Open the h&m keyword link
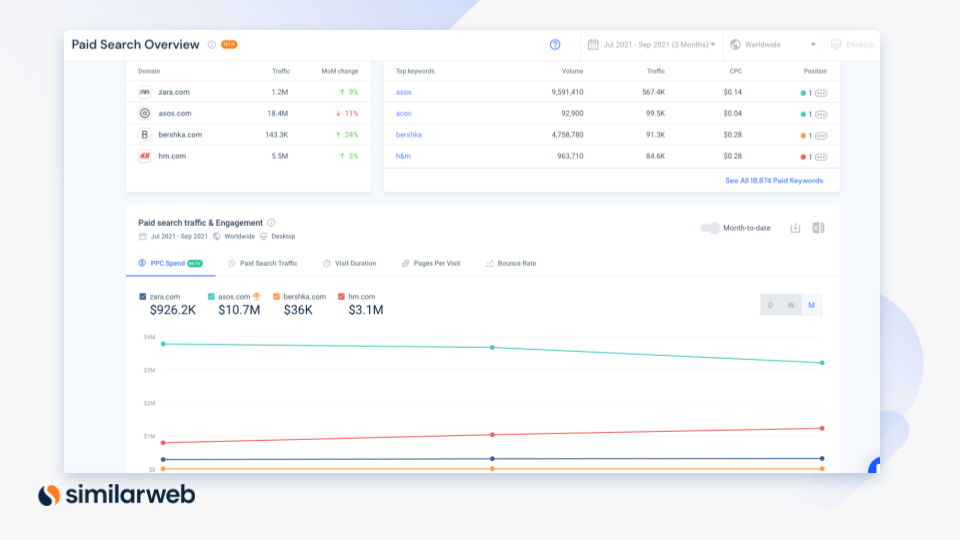The image size is (960, 540). (x=403, y=156)
